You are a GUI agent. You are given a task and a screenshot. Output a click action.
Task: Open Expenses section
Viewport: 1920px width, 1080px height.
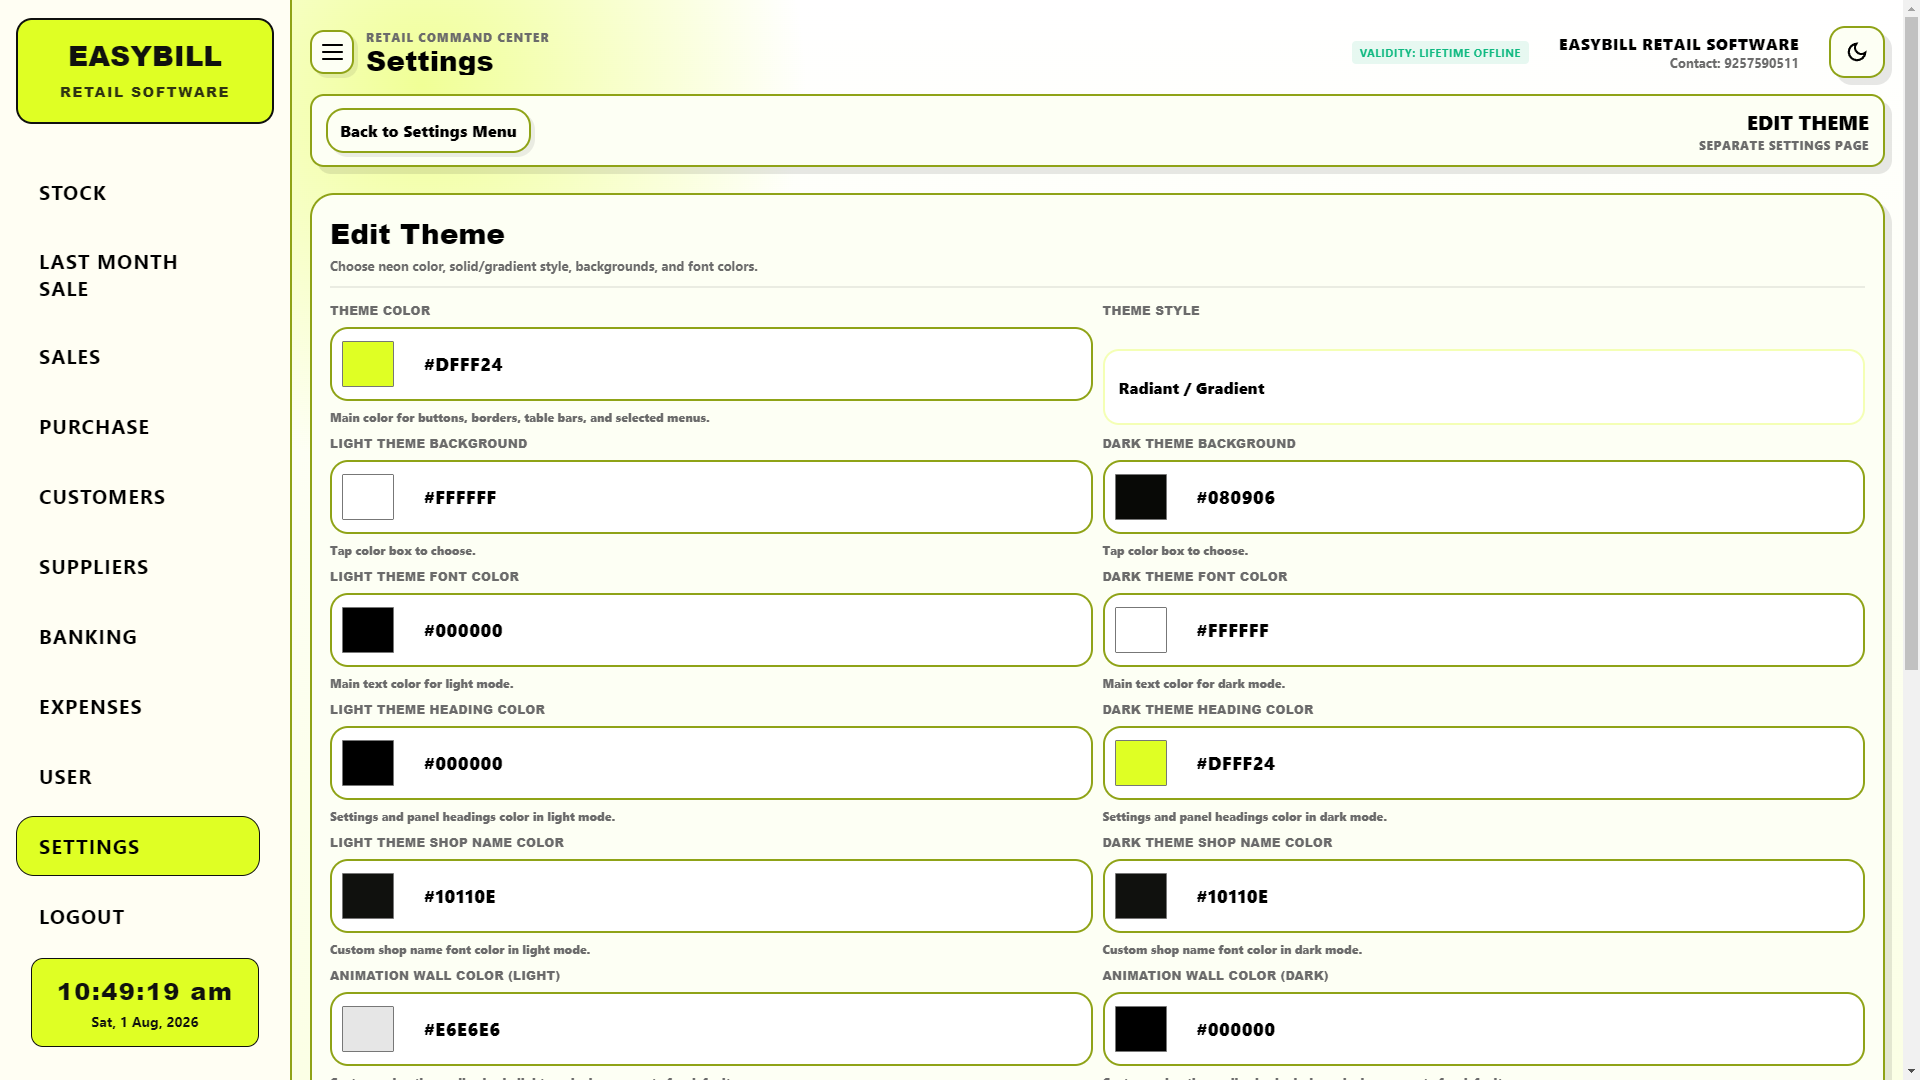138,707
